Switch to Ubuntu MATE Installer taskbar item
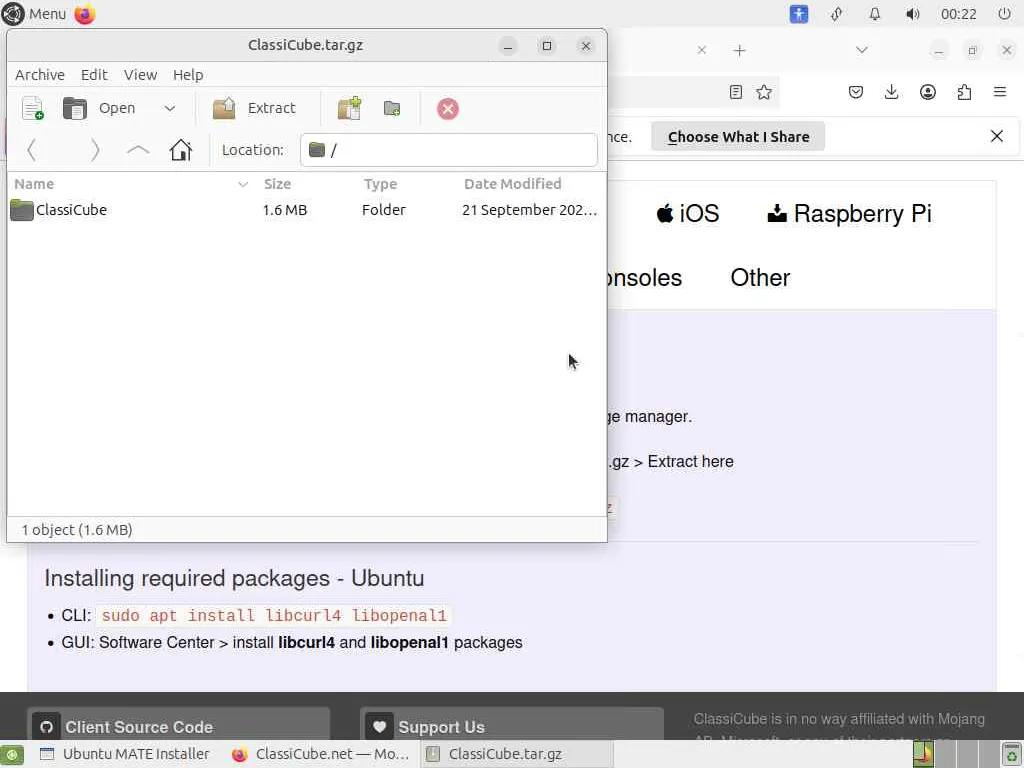The width and height of the screenshot is (1024, 768). [124, 754]
